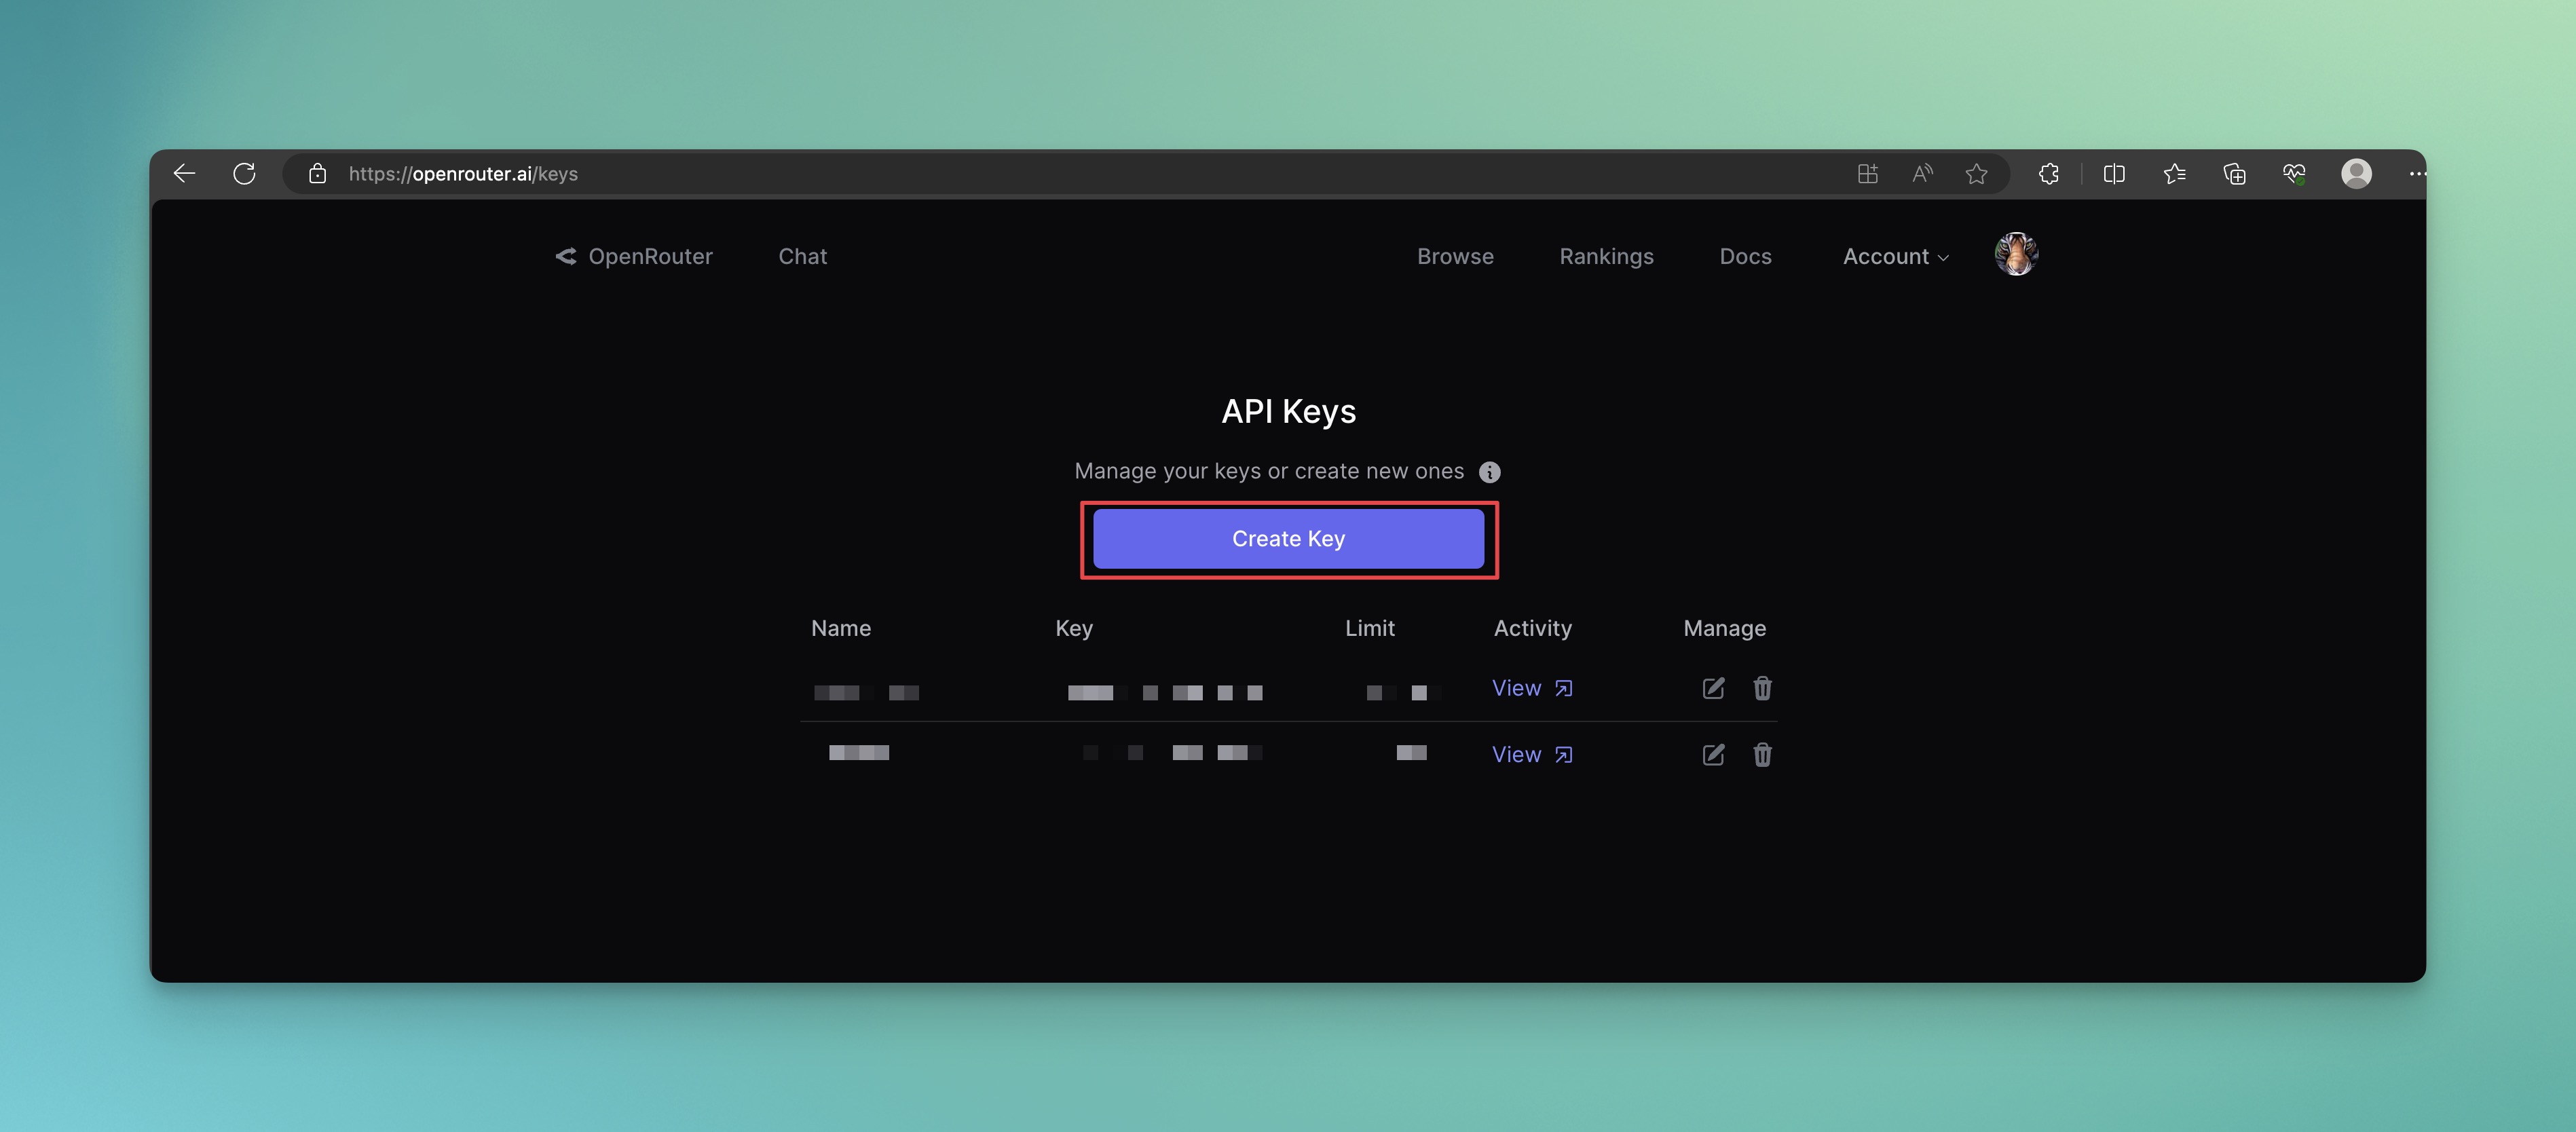Open browser settings and more menu
This screenshot has width=2576, height=1132.
[x=2416, y=174]
